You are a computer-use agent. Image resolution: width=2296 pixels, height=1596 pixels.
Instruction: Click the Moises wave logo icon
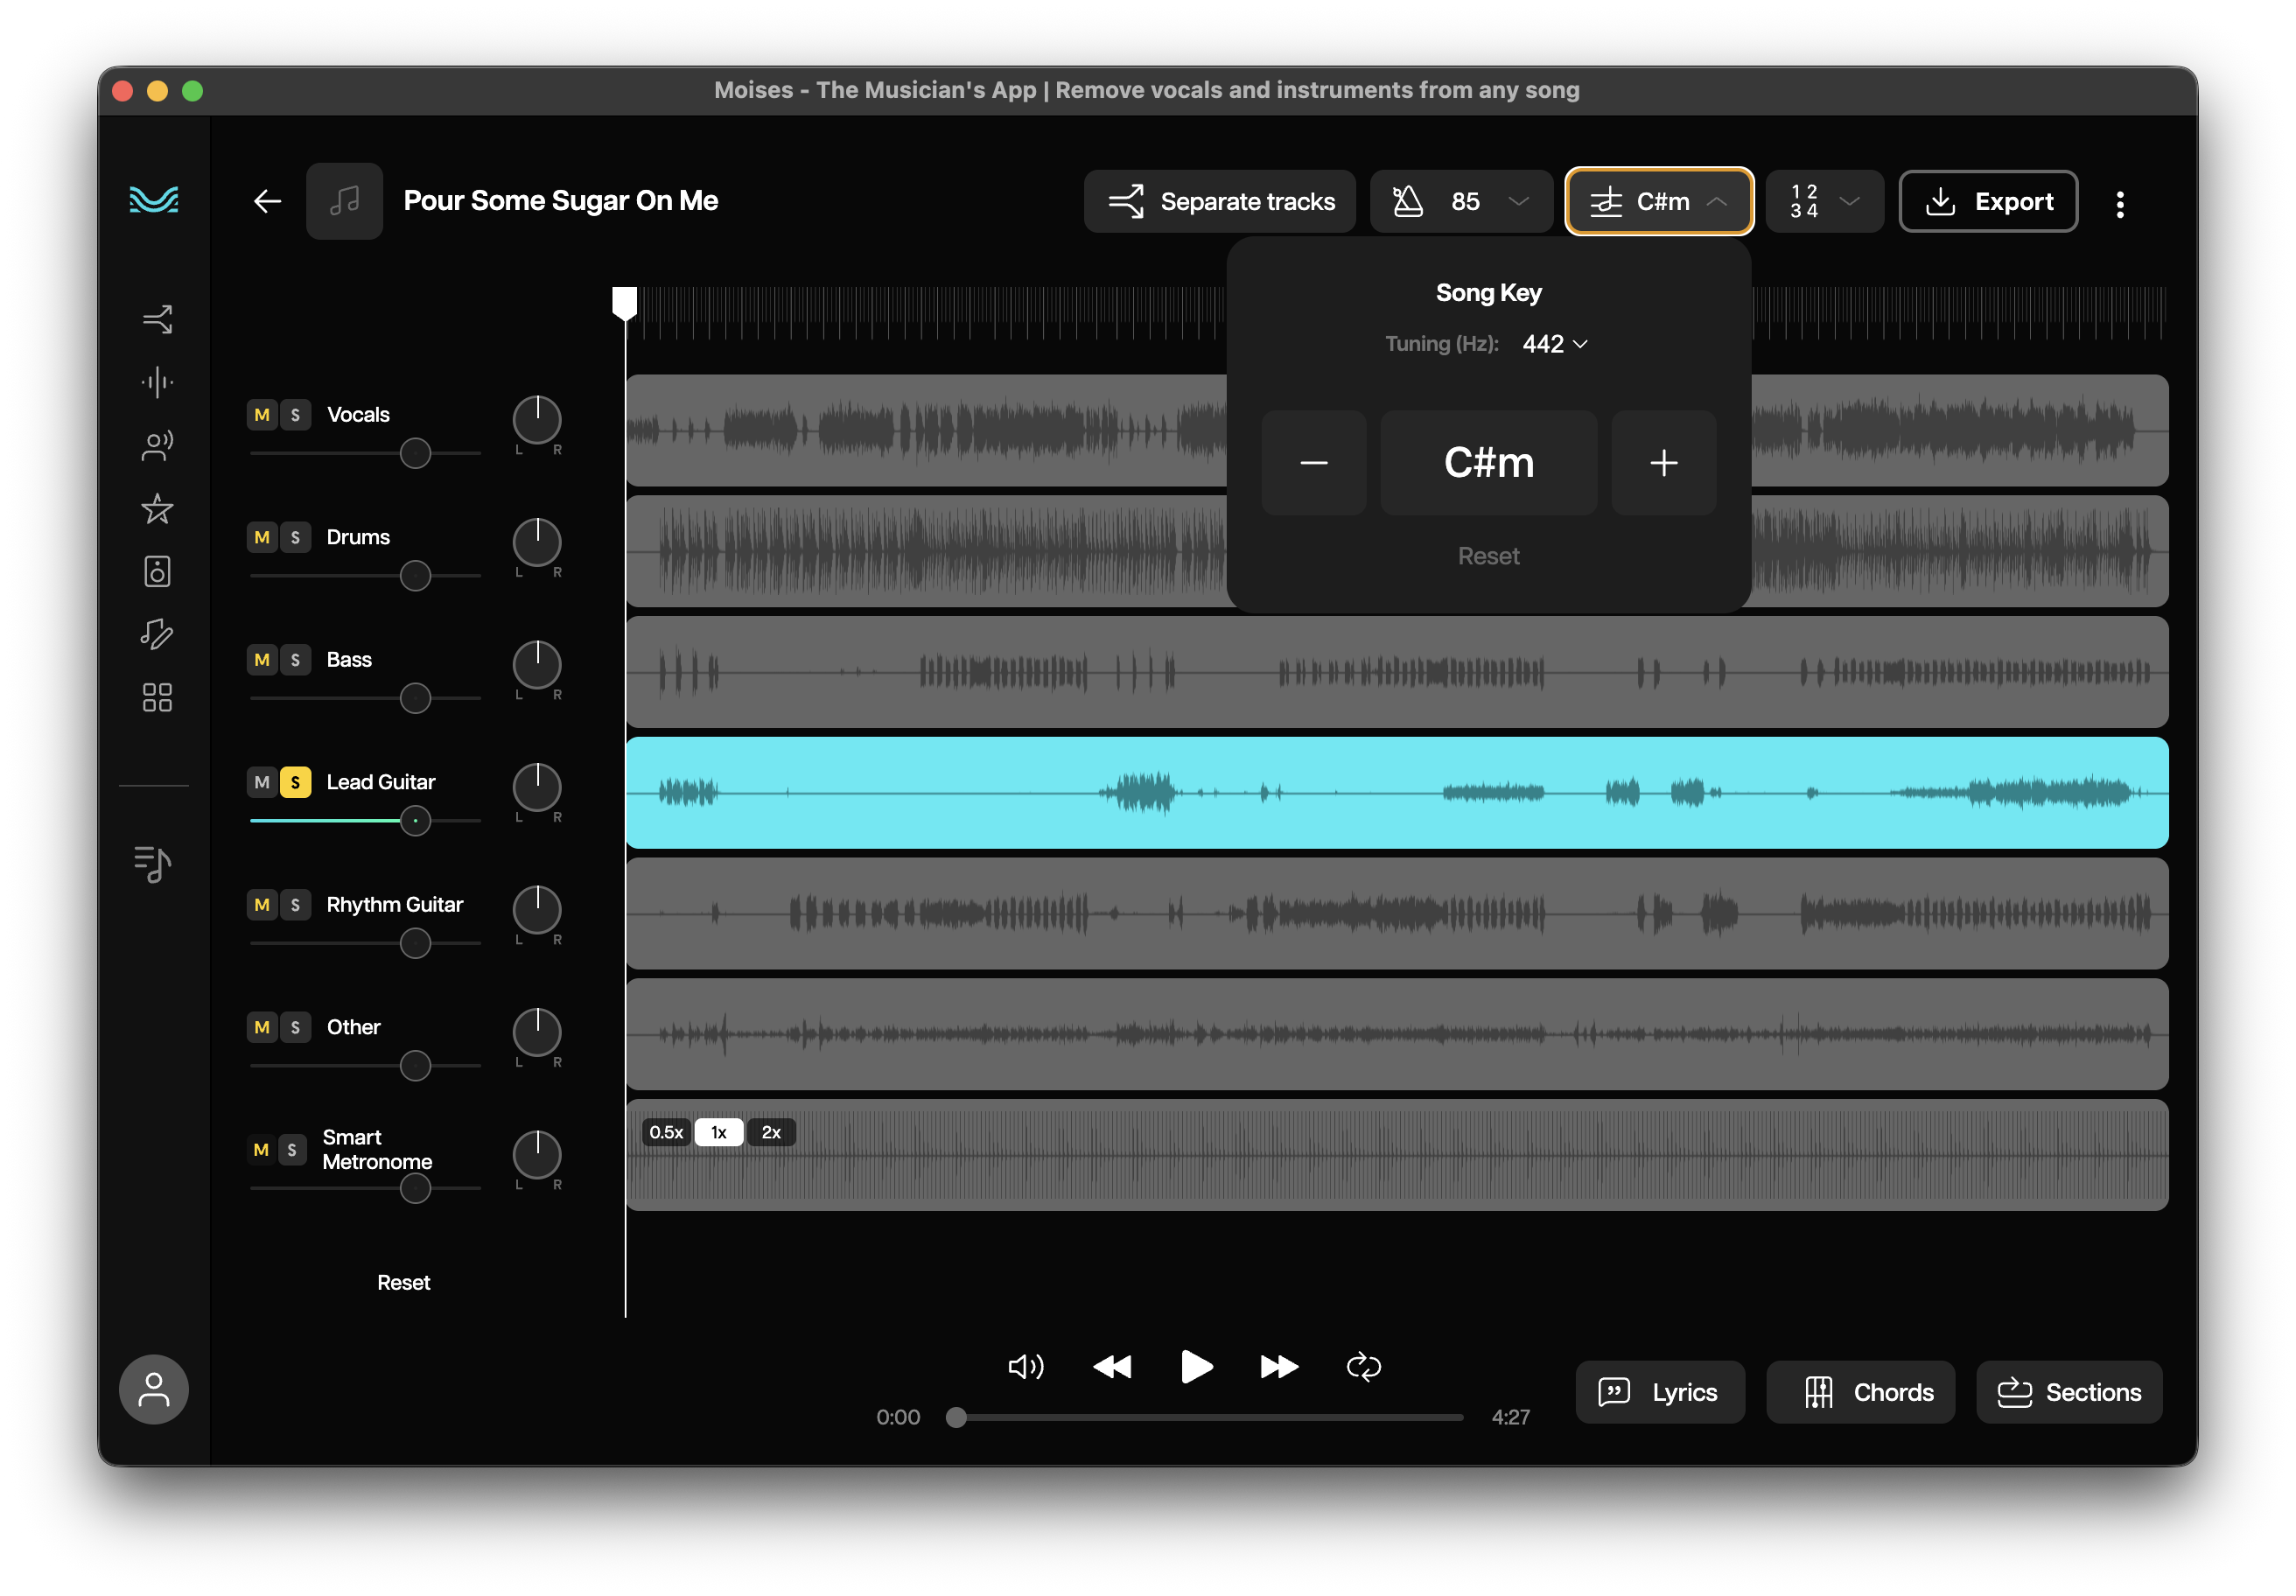tap(154, 200)
